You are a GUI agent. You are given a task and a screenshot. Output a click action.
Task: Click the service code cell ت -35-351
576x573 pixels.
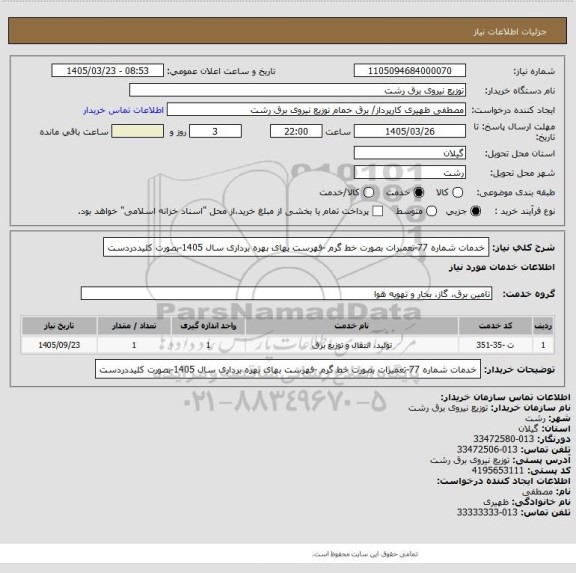(495, 345)
